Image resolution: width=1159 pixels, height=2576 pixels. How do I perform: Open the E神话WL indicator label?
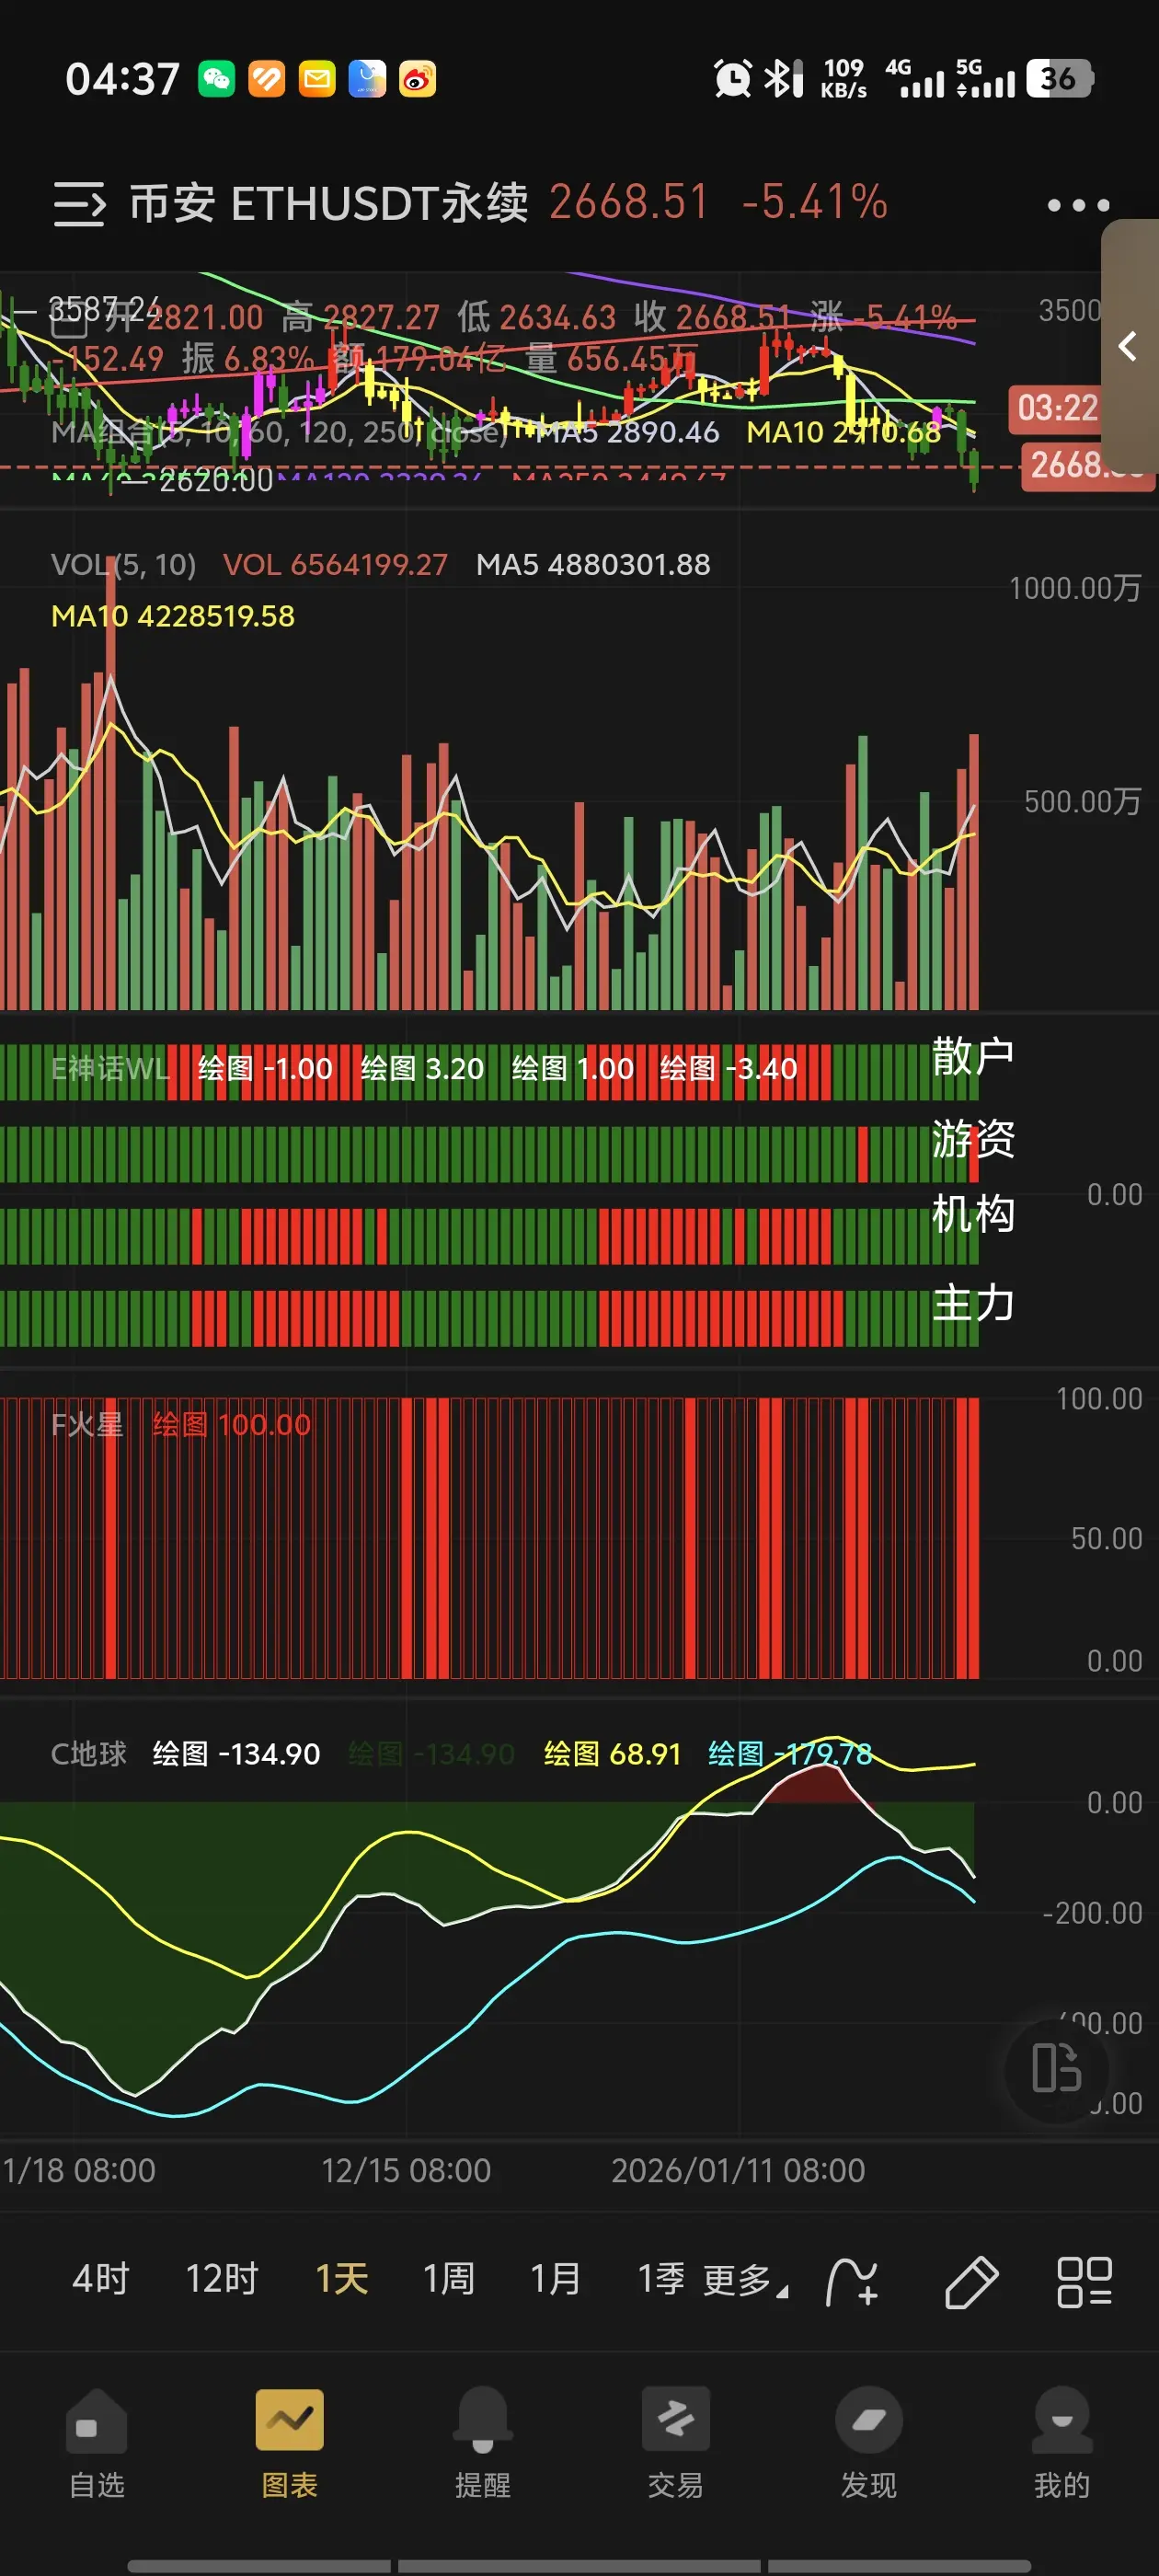110,1069
